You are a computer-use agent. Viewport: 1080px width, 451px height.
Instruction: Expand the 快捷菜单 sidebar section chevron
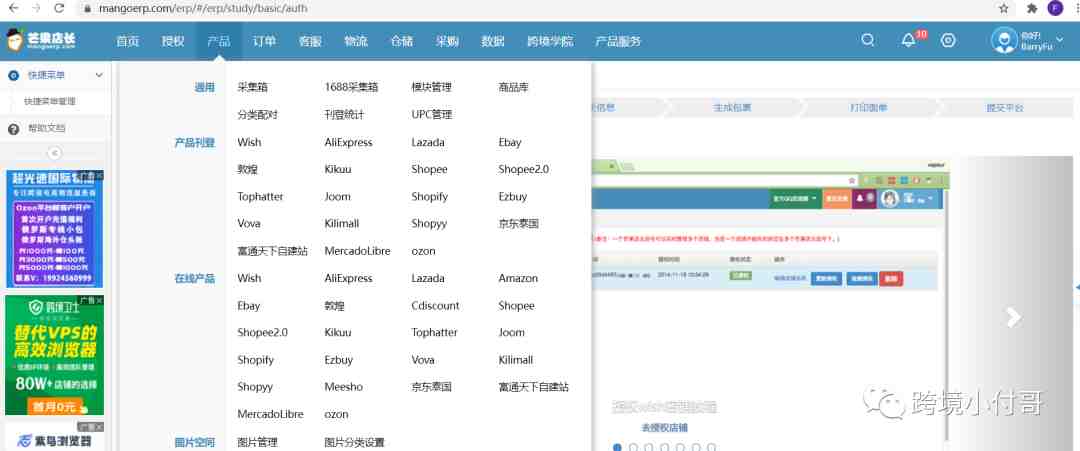(x=98, y=75)
